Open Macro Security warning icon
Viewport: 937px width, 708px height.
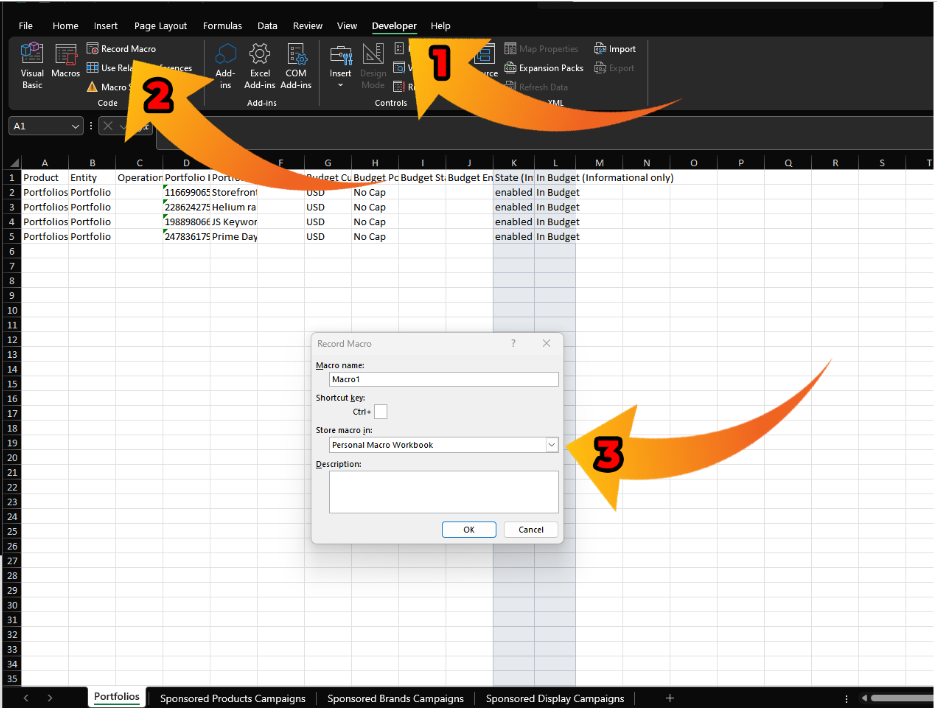pos(92,87)
